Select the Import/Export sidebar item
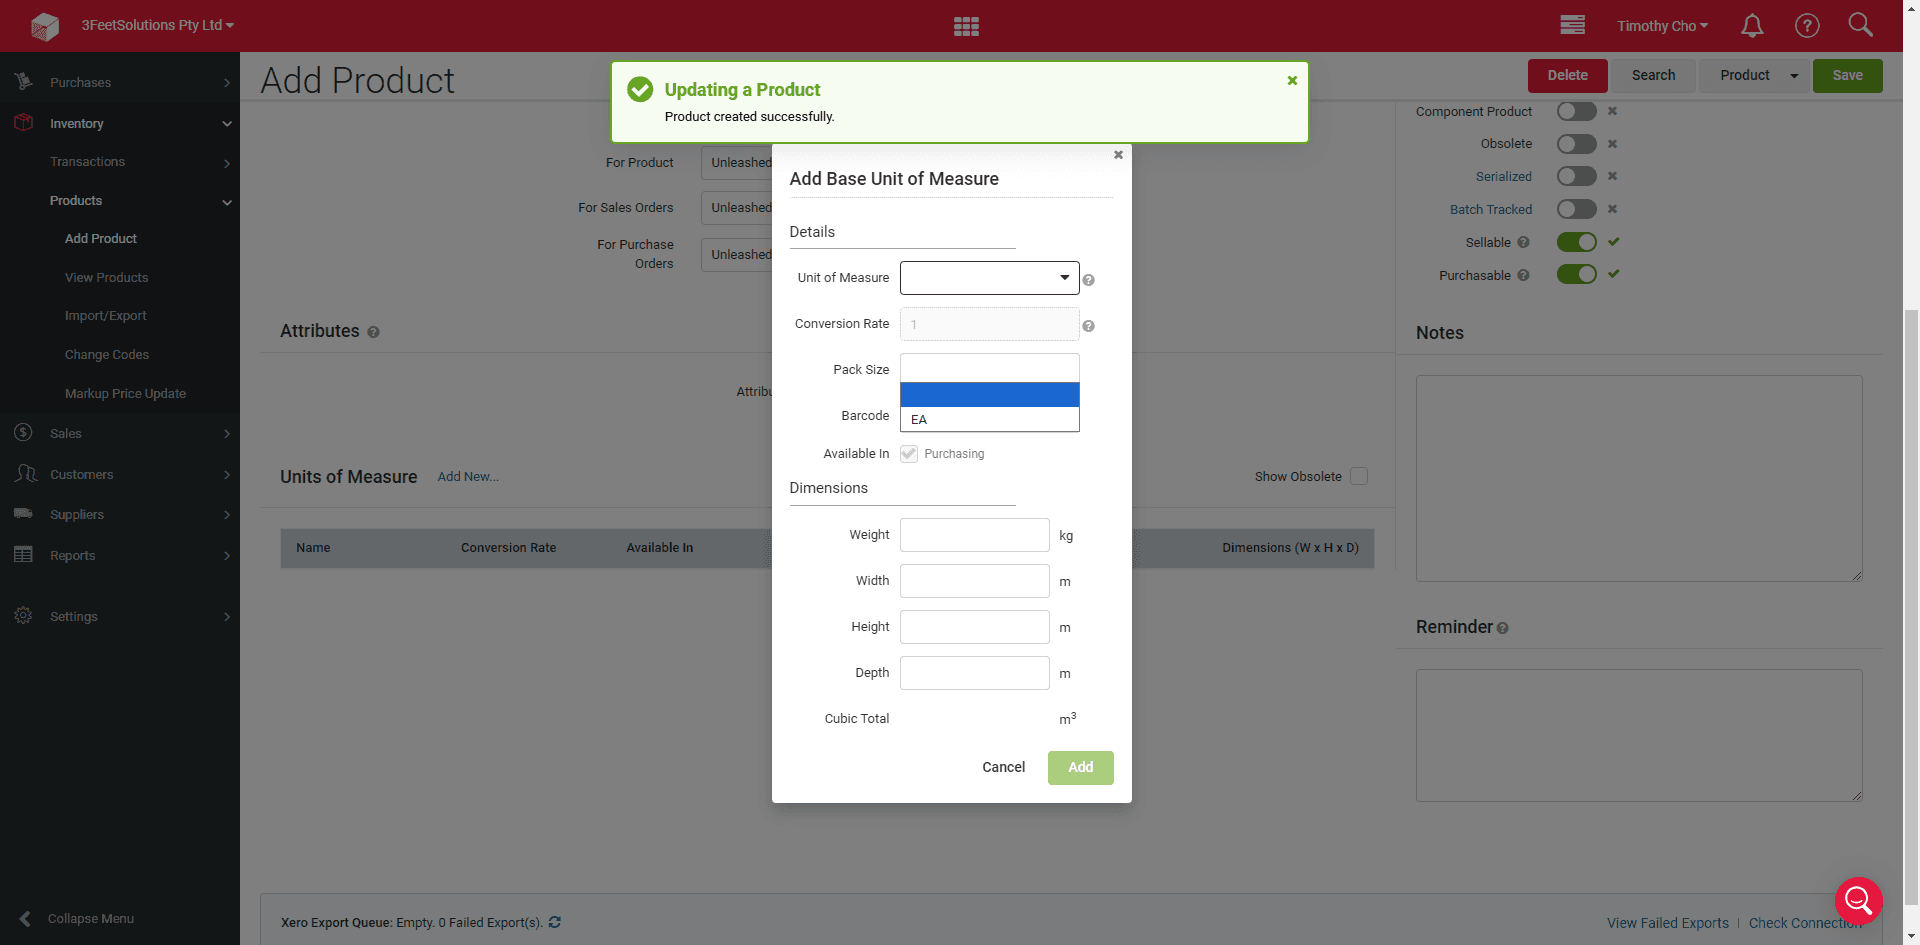 (106, 316)
